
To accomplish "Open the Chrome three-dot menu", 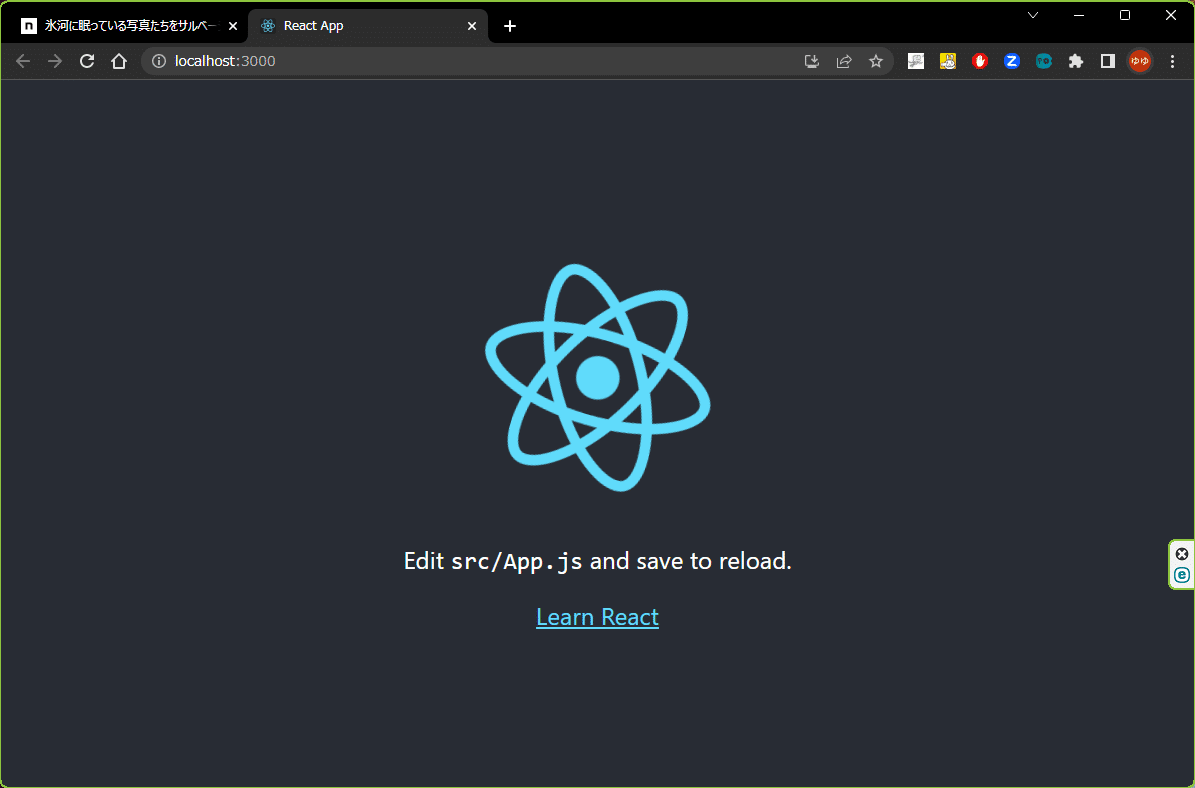I will coord(1172,61).
